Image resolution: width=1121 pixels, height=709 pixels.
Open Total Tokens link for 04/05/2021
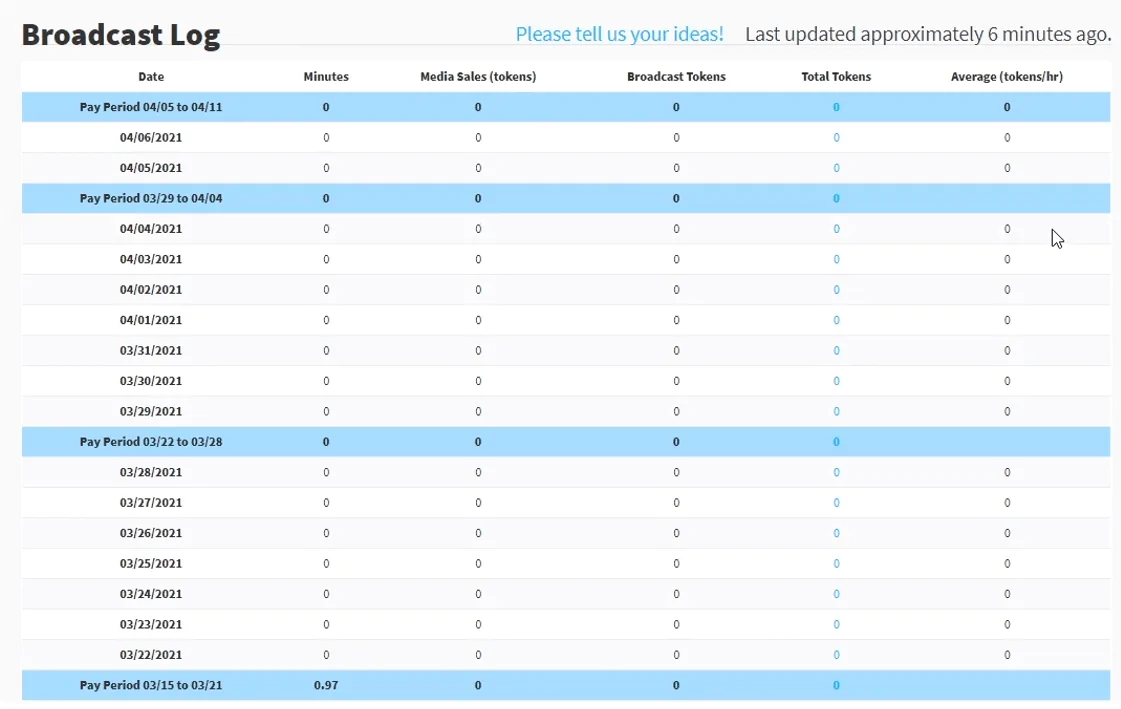point(836,168)
